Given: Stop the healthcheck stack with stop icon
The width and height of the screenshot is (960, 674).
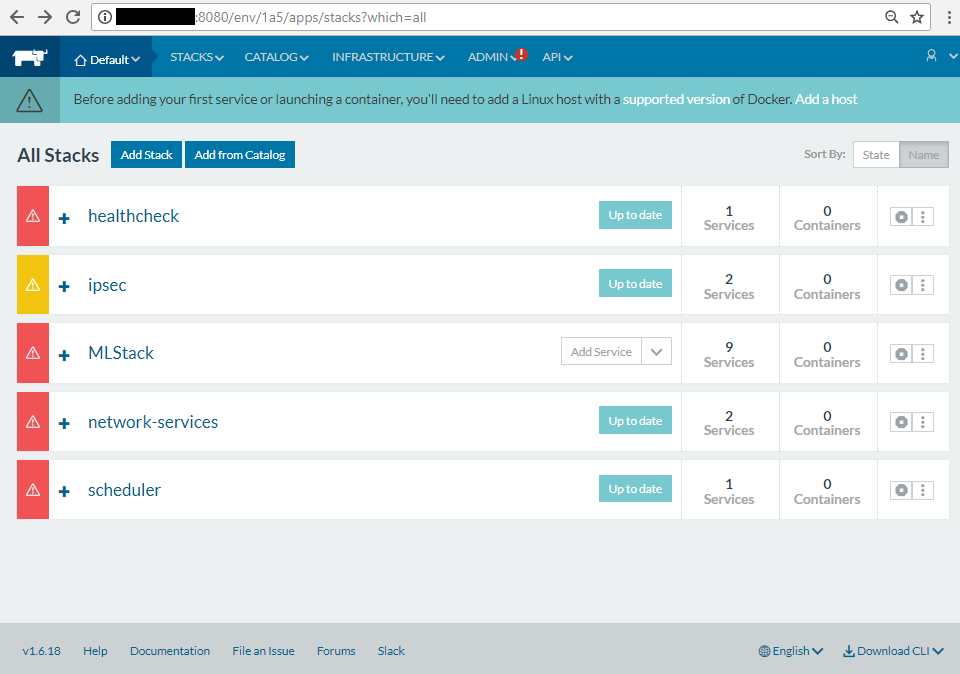Looking at the screenshot, I should coord(901,217).
